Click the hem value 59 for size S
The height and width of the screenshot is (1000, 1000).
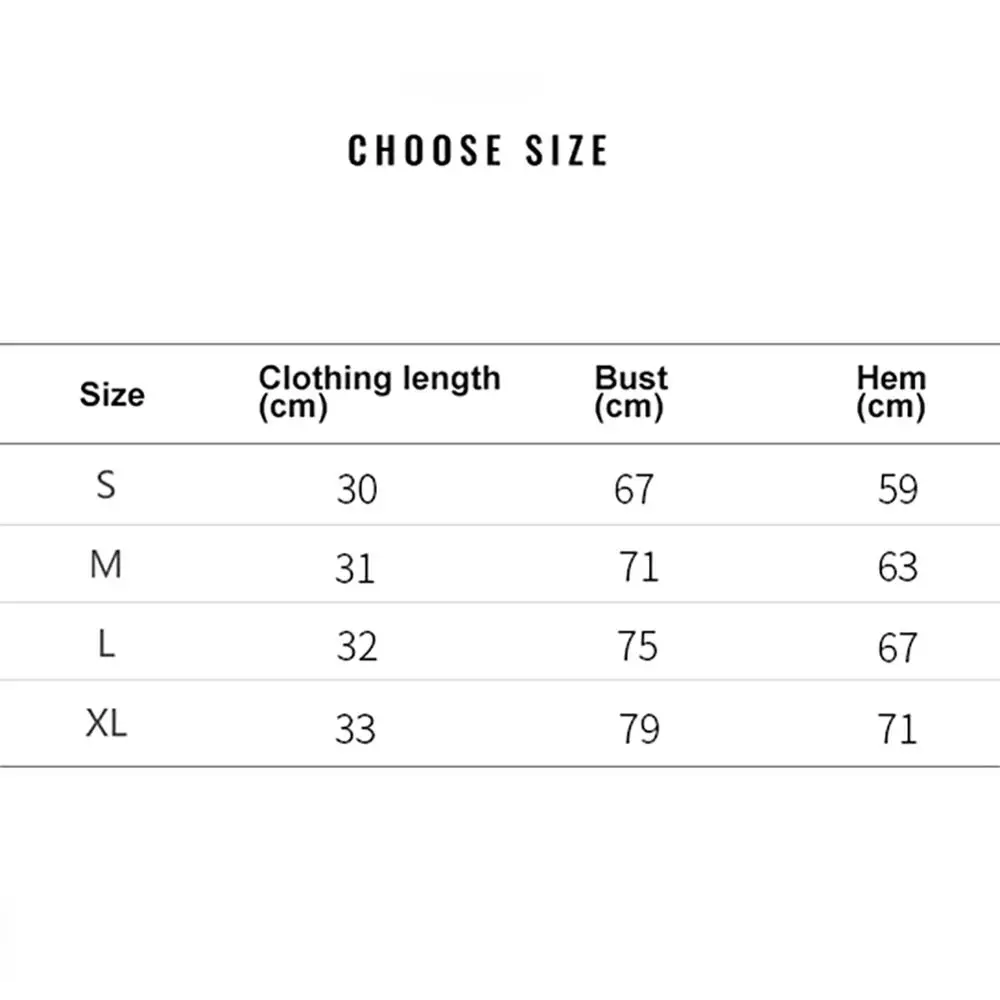point(897,490)
